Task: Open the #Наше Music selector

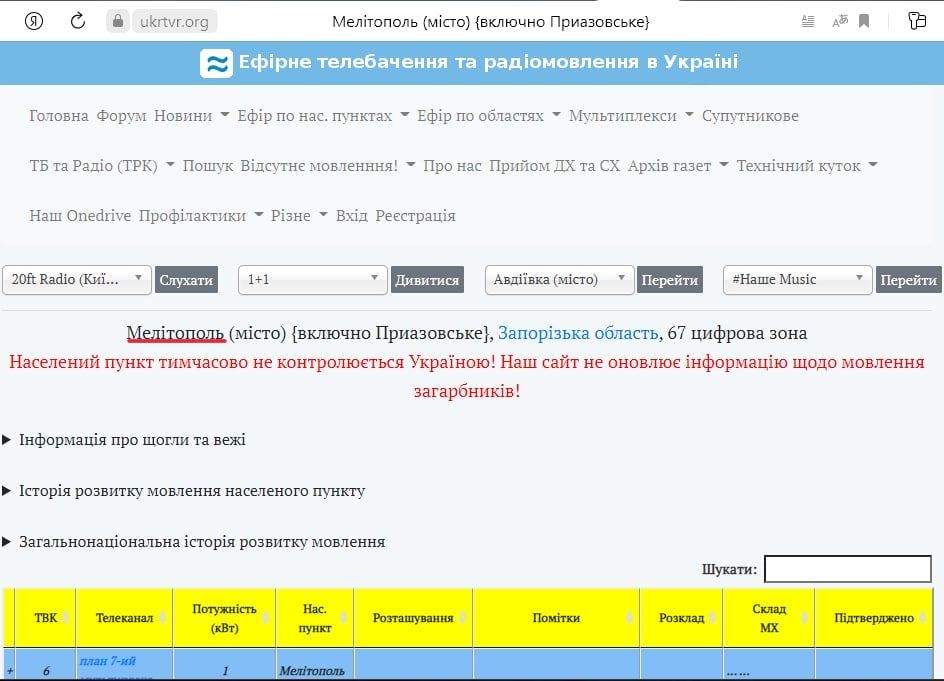Action: 797,280
